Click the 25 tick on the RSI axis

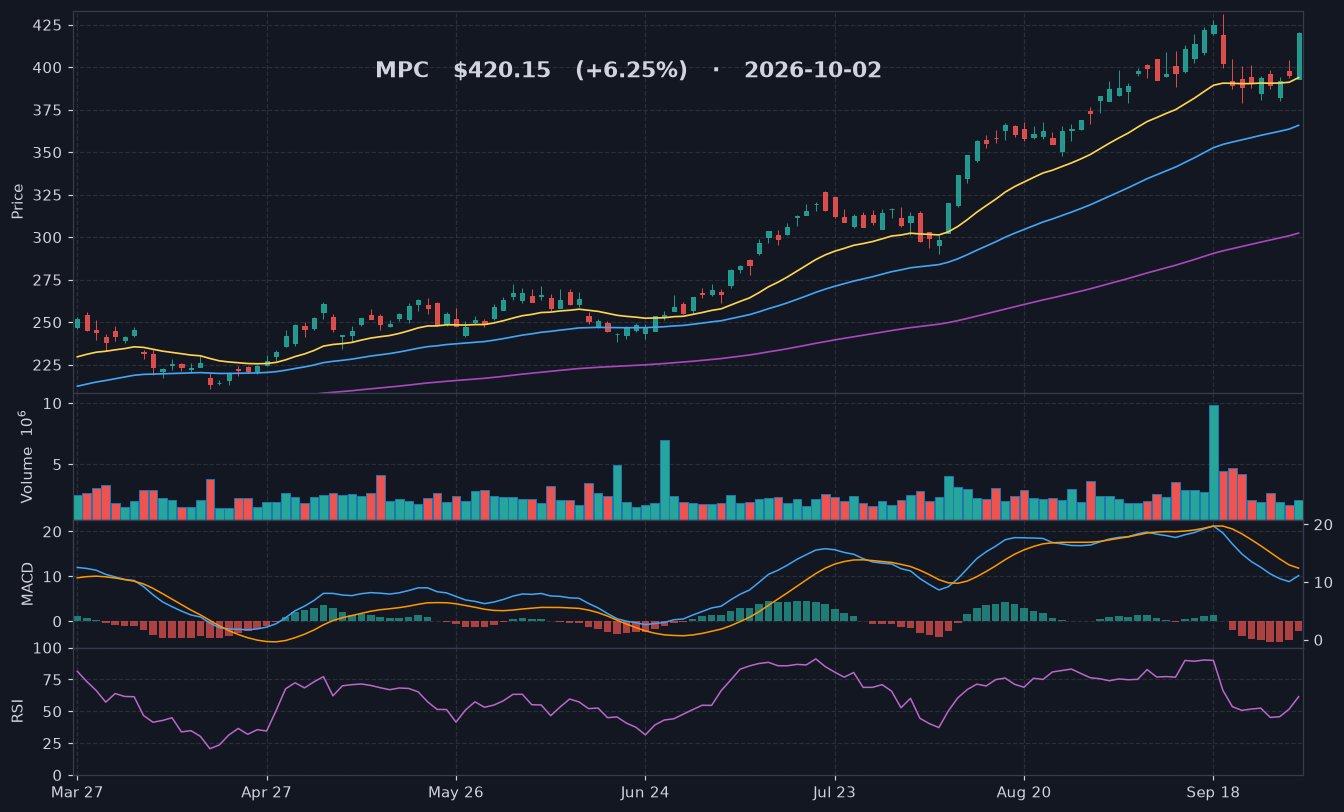(x=54, y=744)
